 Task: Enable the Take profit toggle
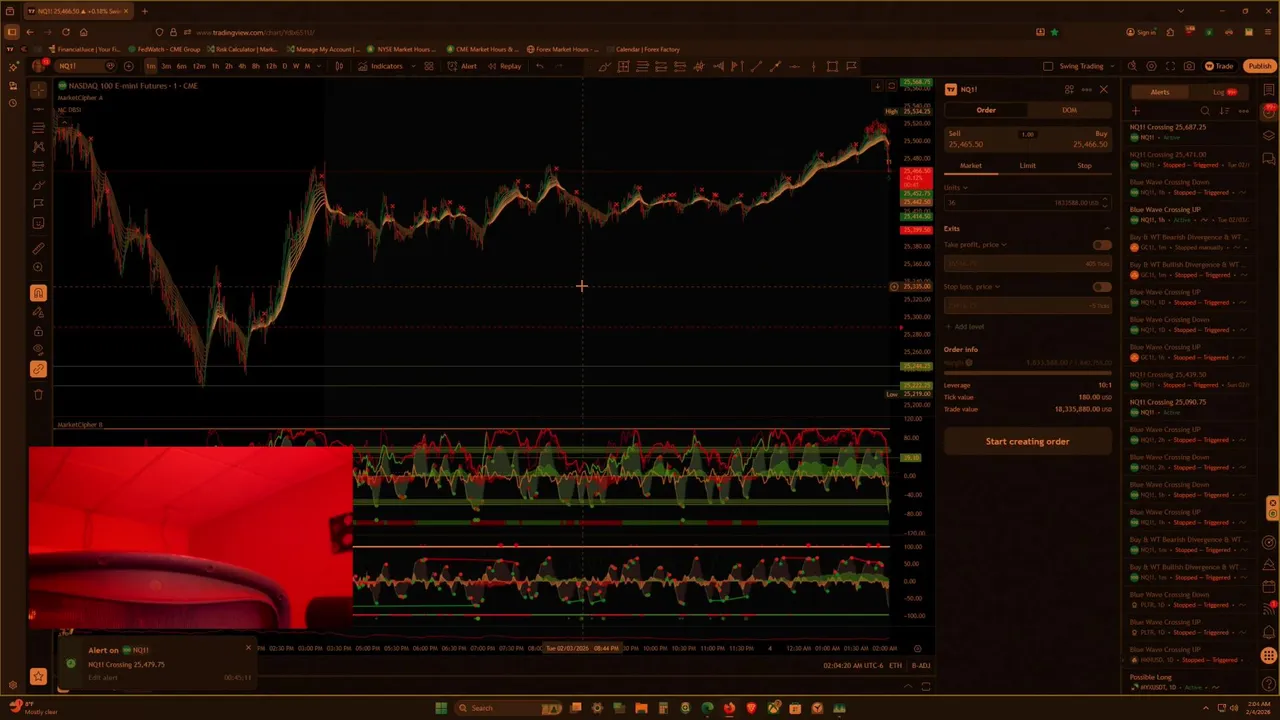point(1101,245)
